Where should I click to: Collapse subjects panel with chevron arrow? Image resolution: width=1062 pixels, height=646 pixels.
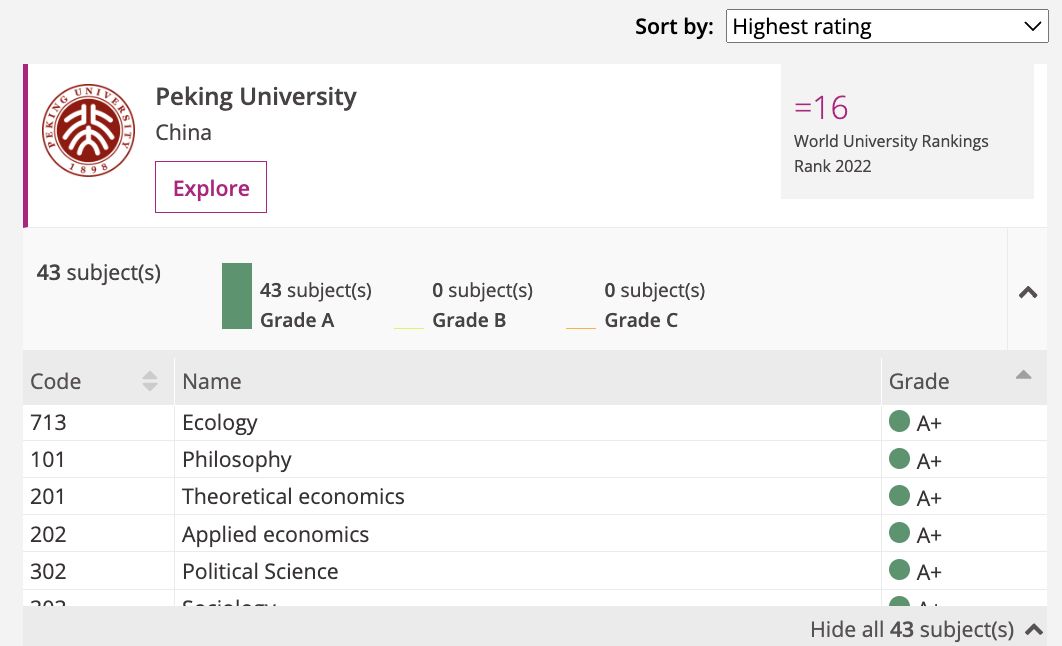(1027, 292)
